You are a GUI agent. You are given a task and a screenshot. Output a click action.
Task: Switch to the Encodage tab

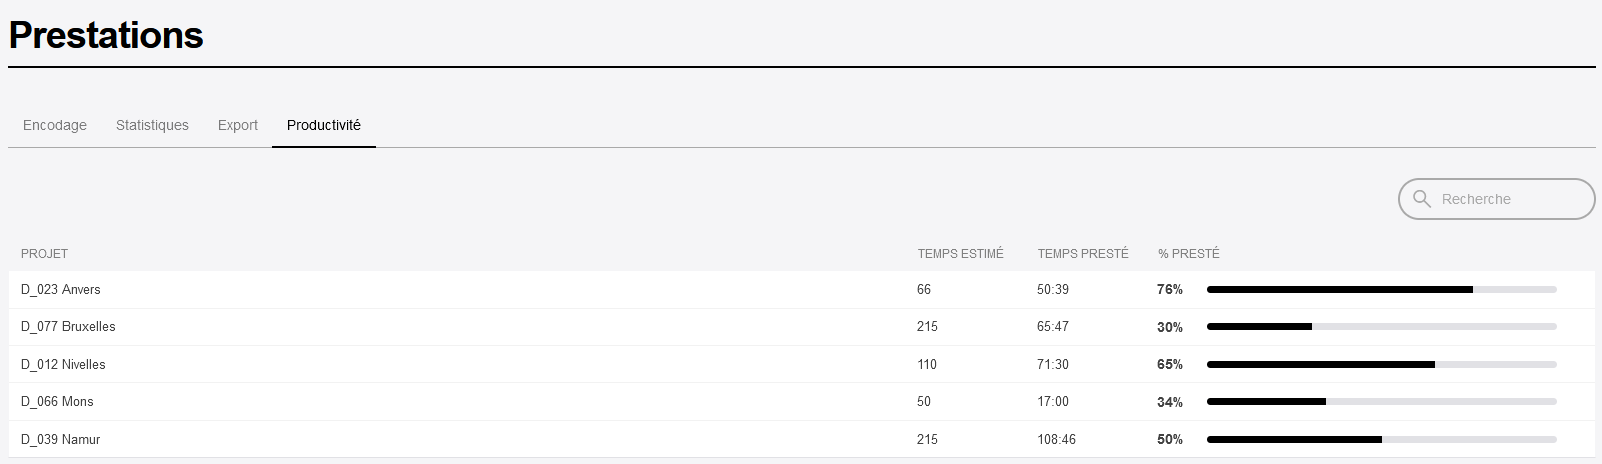click(x=55, y=125)
